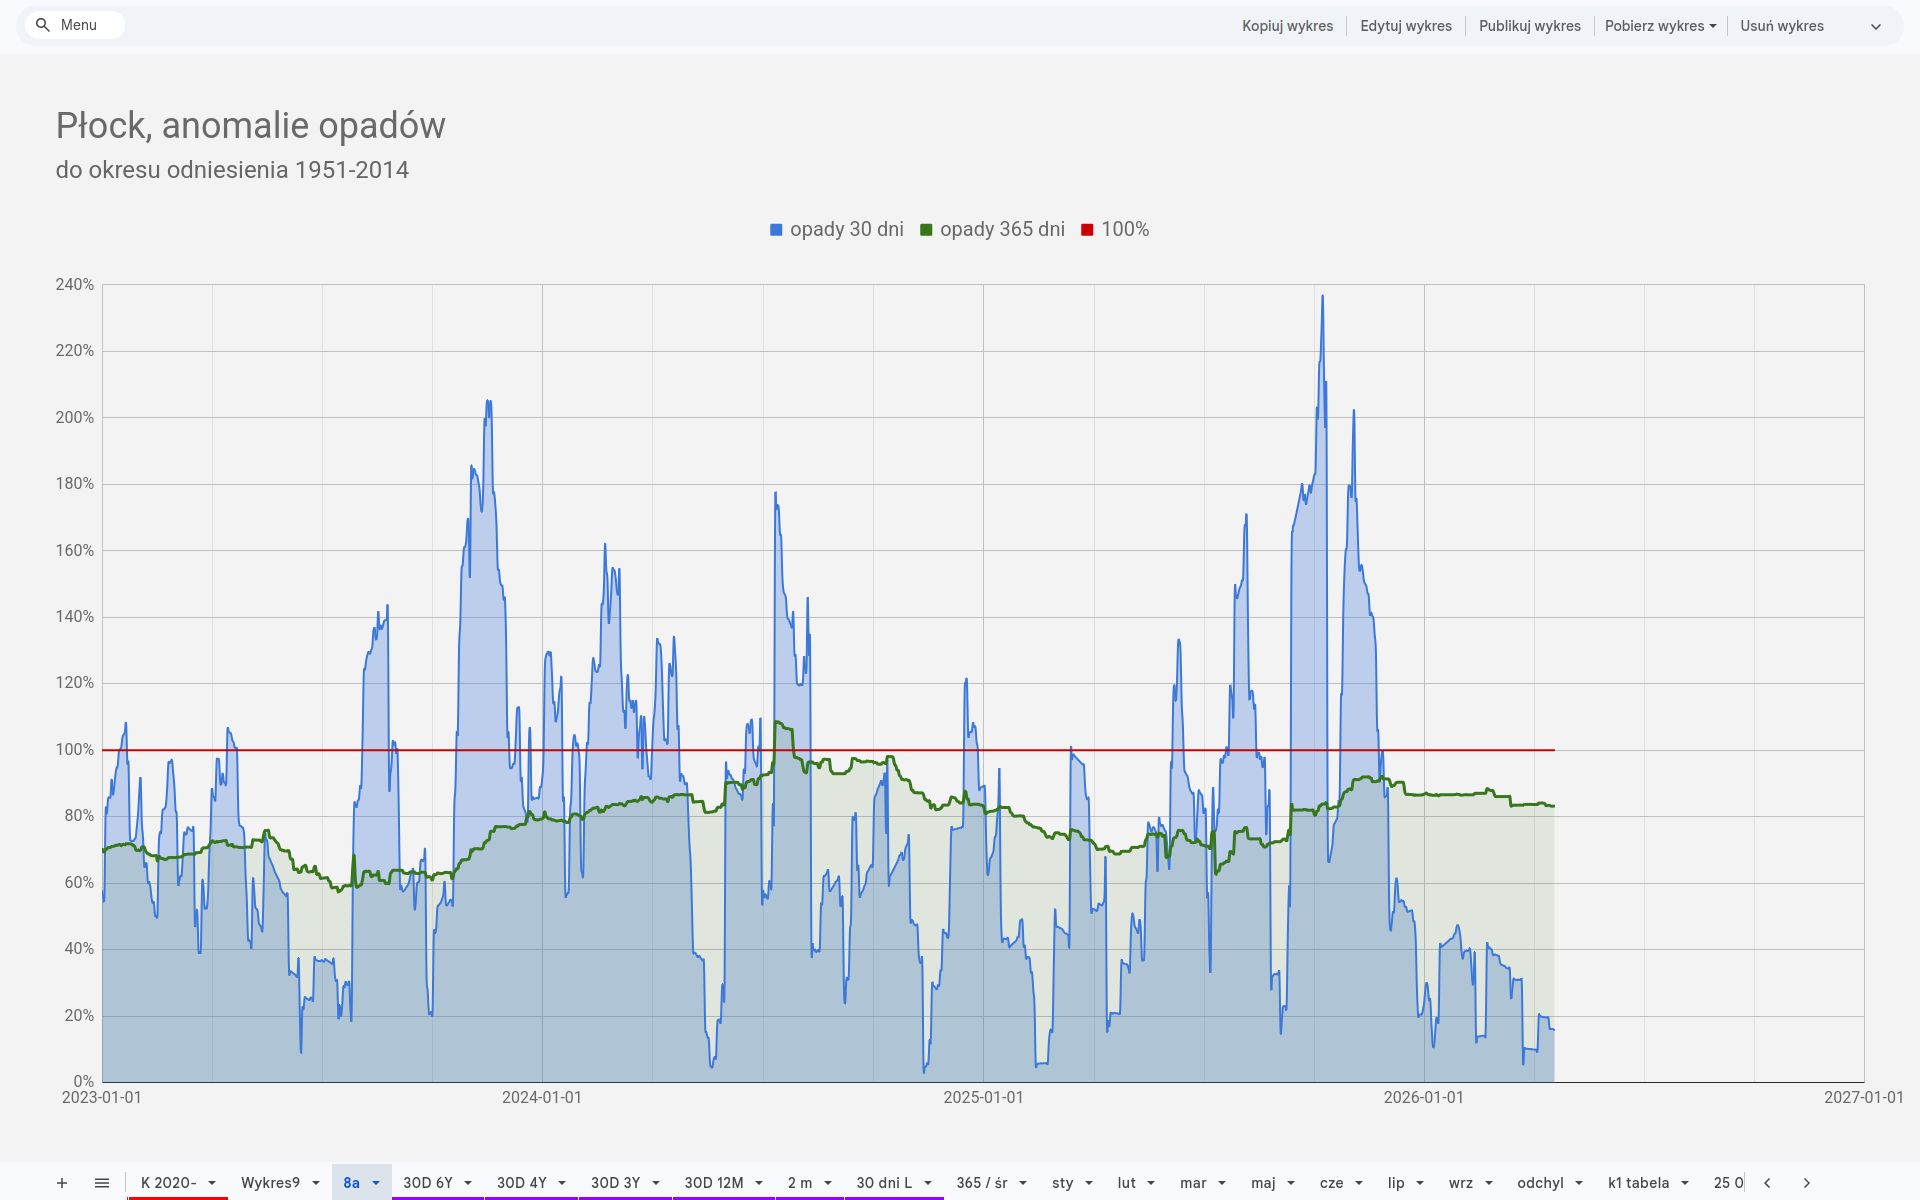Viewport: 1920px width, 1200px height.
Task: Click Edytuj wykres button
Action: [x=1405, y=26]
